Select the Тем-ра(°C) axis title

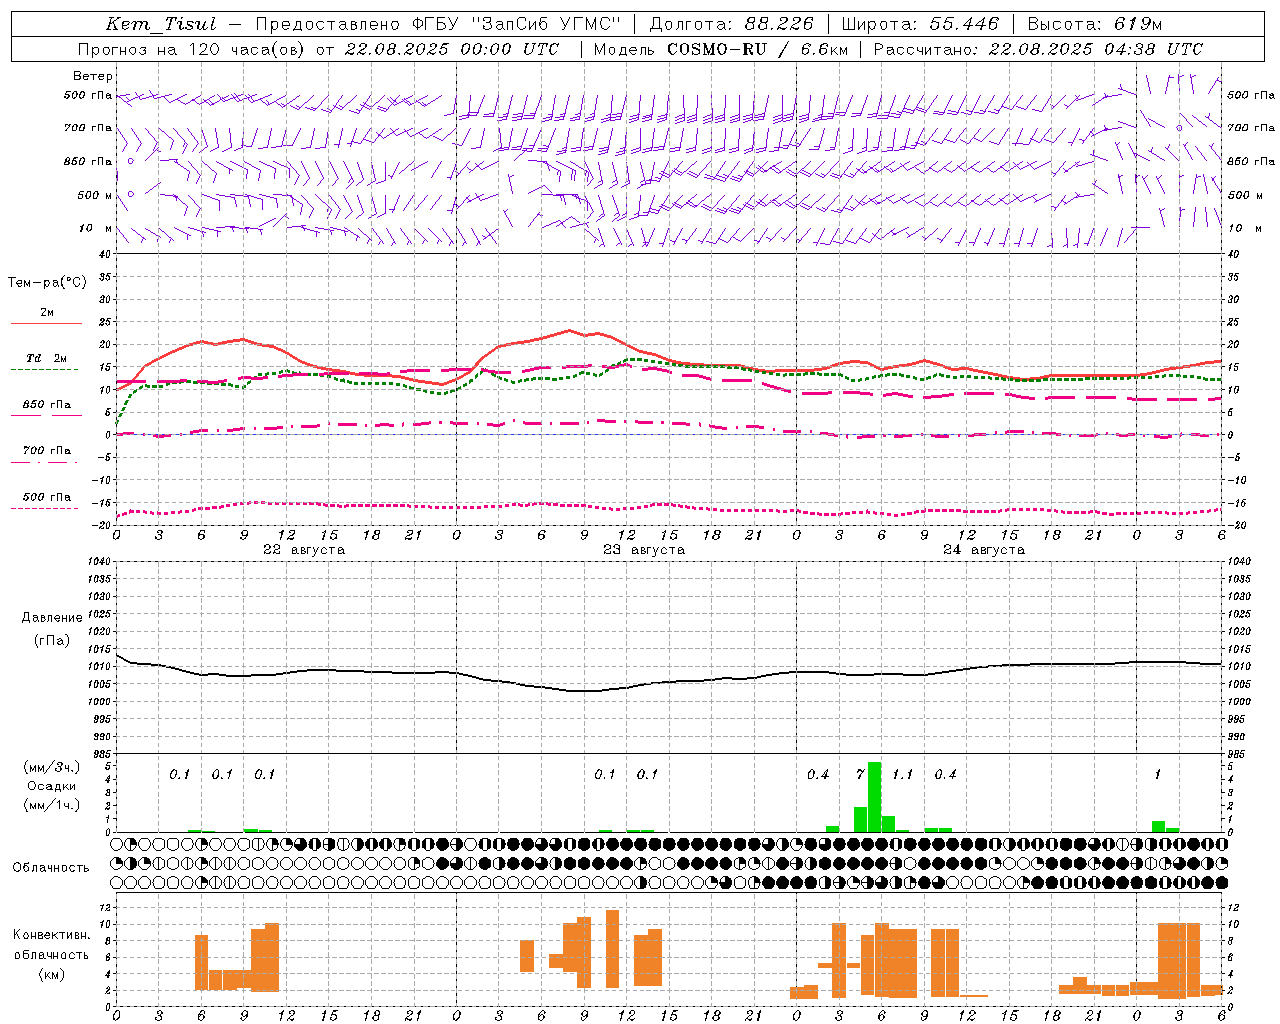pos(47,282)
